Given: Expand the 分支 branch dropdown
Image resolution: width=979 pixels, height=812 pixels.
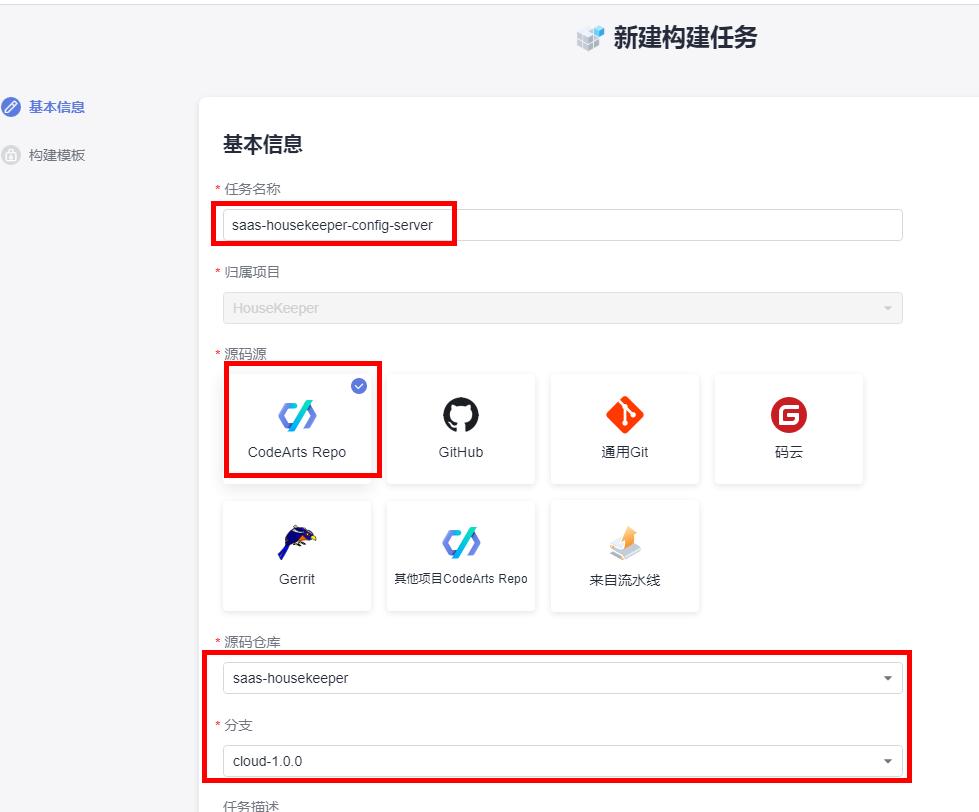Looking at the screenshot, I should coord(887,760).
